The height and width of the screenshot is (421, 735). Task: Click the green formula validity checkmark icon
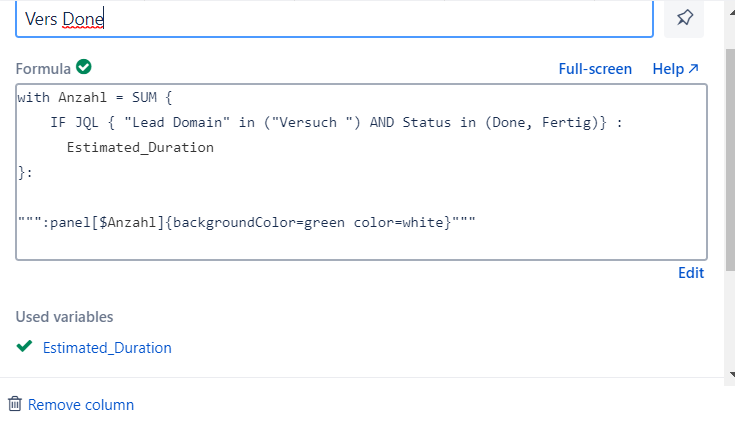pyautogui.click(x=84, y=68)
